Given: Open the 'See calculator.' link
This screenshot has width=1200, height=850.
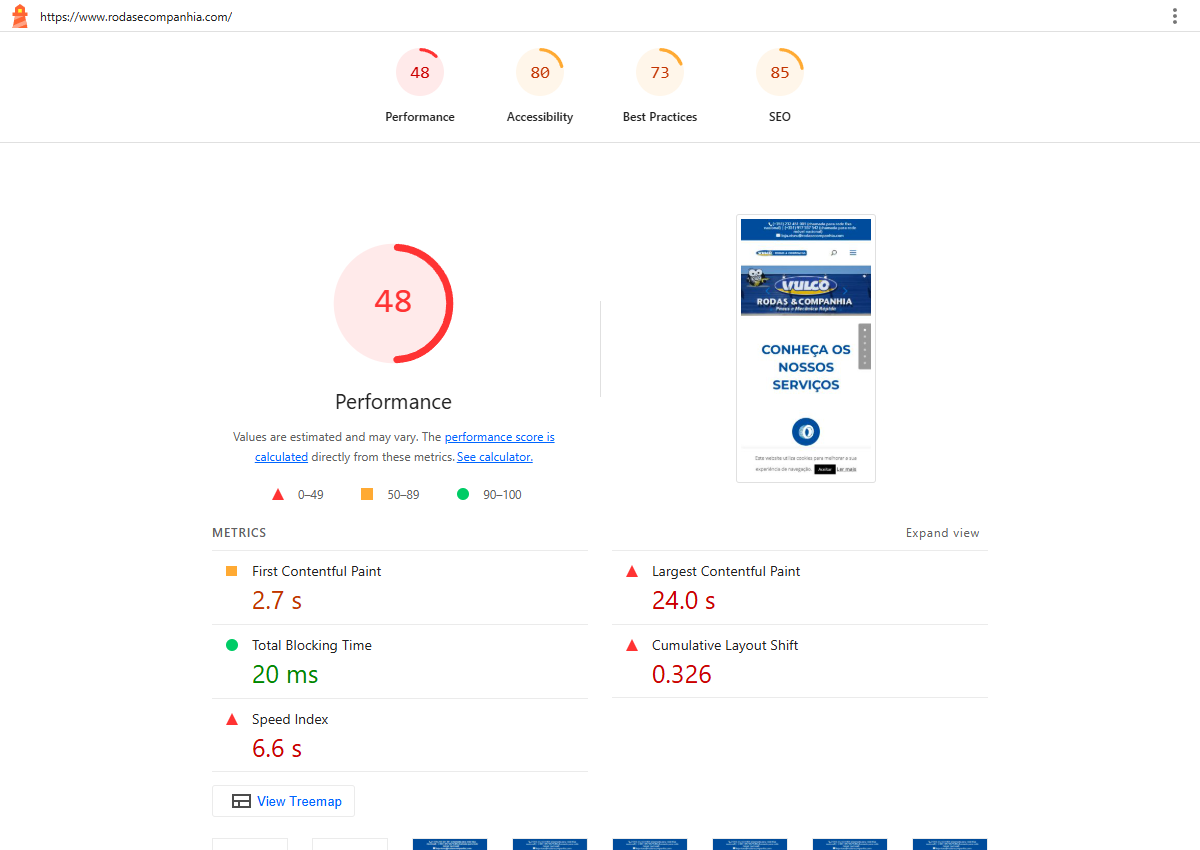Looking at the screenshot, I should point(495,457).
